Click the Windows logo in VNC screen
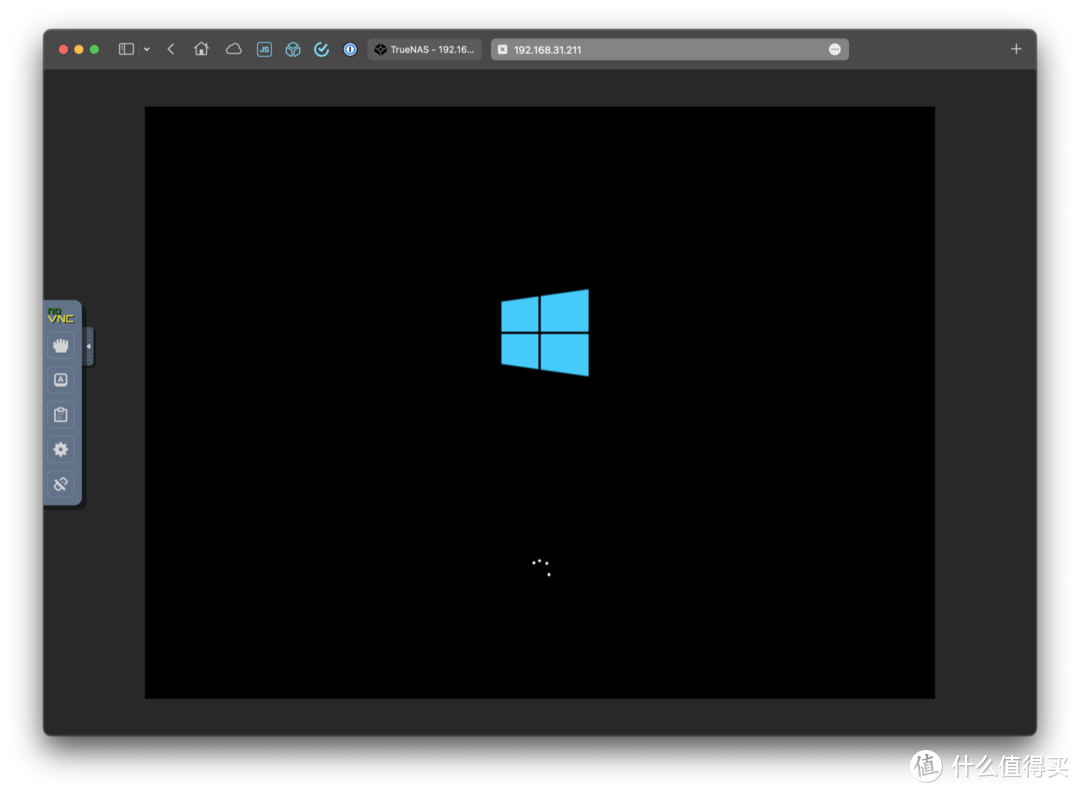 [545, 333]
